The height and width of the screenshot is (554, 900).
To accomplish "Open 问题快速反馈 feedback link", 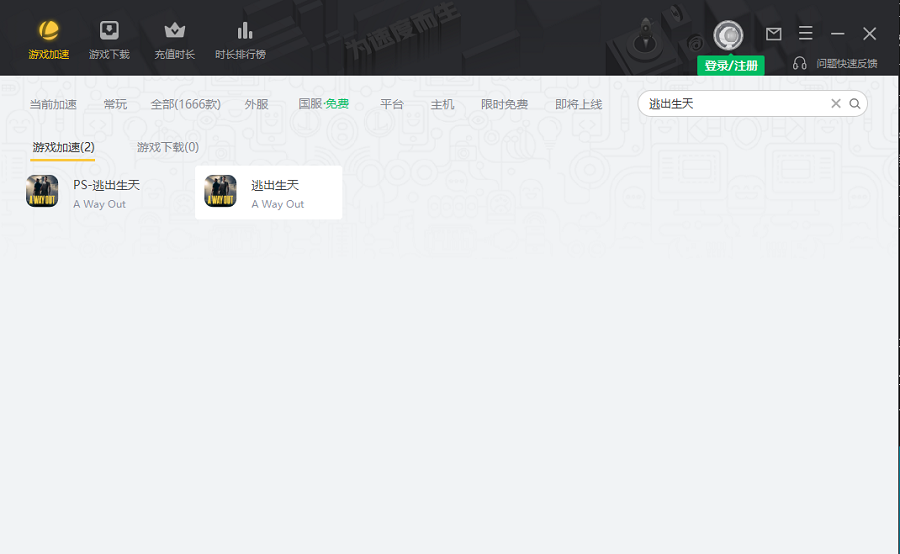I will click(847, 63).
